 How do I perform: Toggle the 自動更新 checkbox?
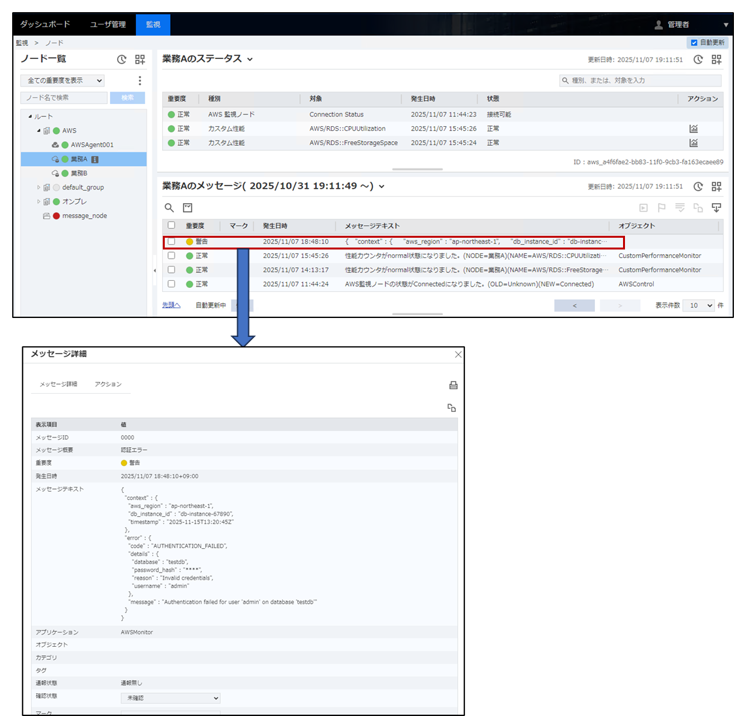pyautogui.click(x=694, y=43)
